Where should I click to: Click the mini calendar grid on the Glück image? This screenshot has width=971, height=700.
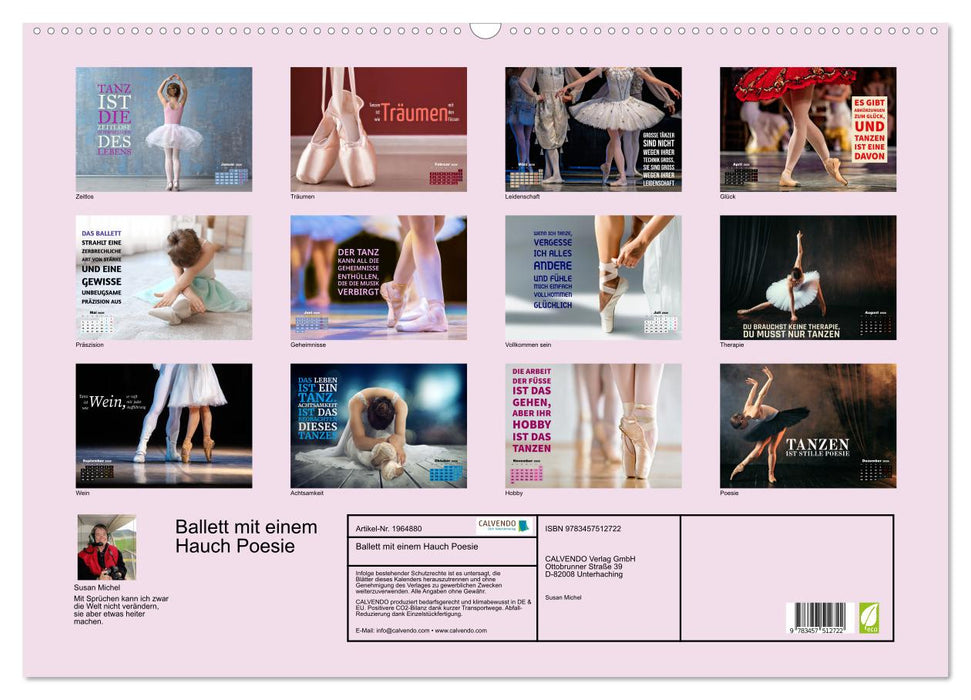(742, 176)
